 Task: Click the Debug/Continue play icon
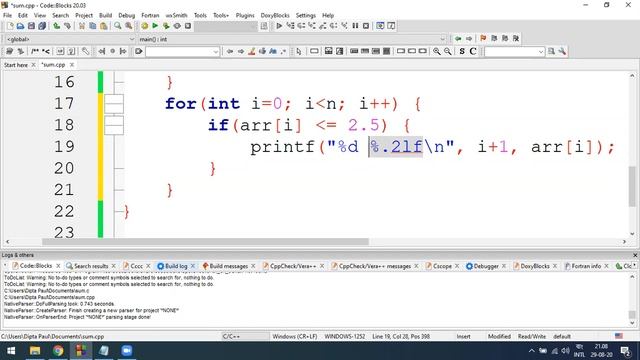[x=279, y=26]
